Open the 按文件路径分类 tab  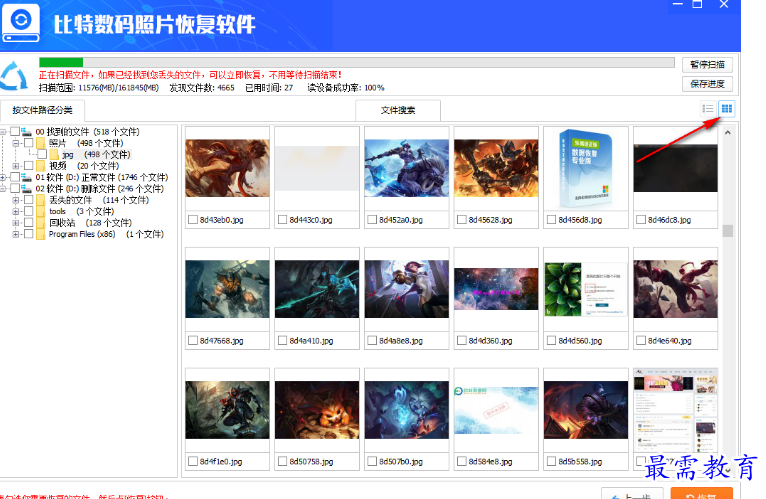(x=43, y=110)
